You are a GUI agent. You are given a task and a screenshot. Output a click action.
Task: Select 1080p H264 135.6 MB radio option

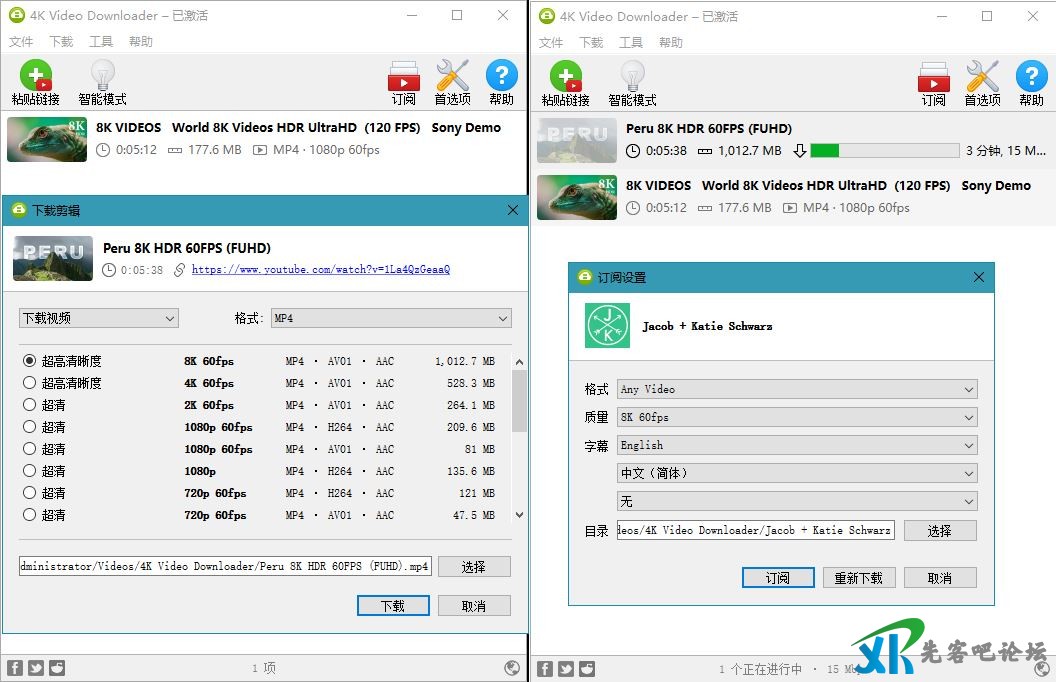30,471
